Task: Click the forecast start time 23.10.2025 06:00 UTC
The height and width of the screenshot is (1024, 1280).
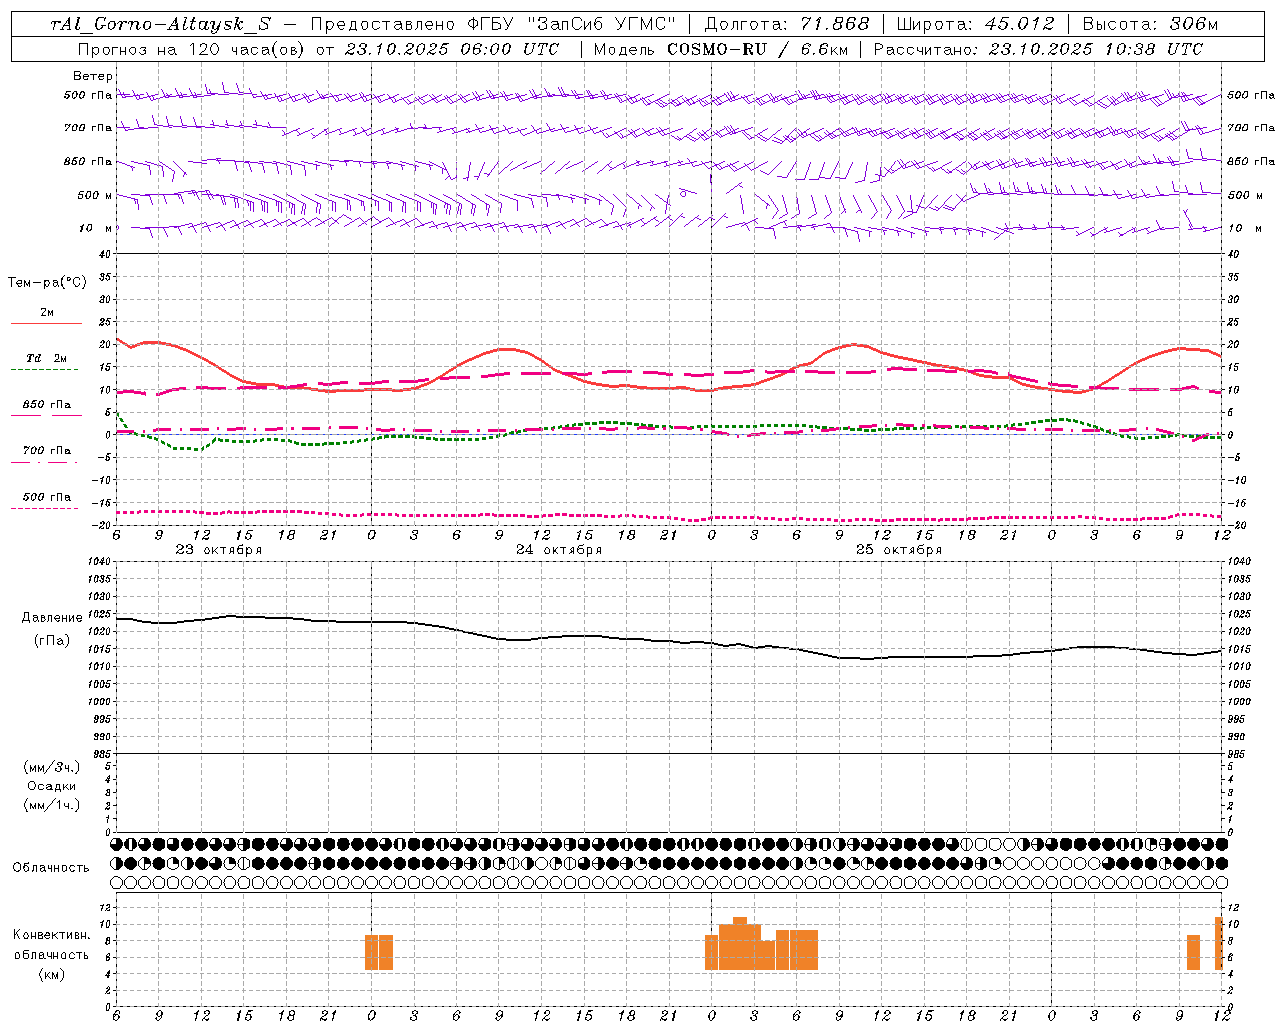Action: click(451, 49)
